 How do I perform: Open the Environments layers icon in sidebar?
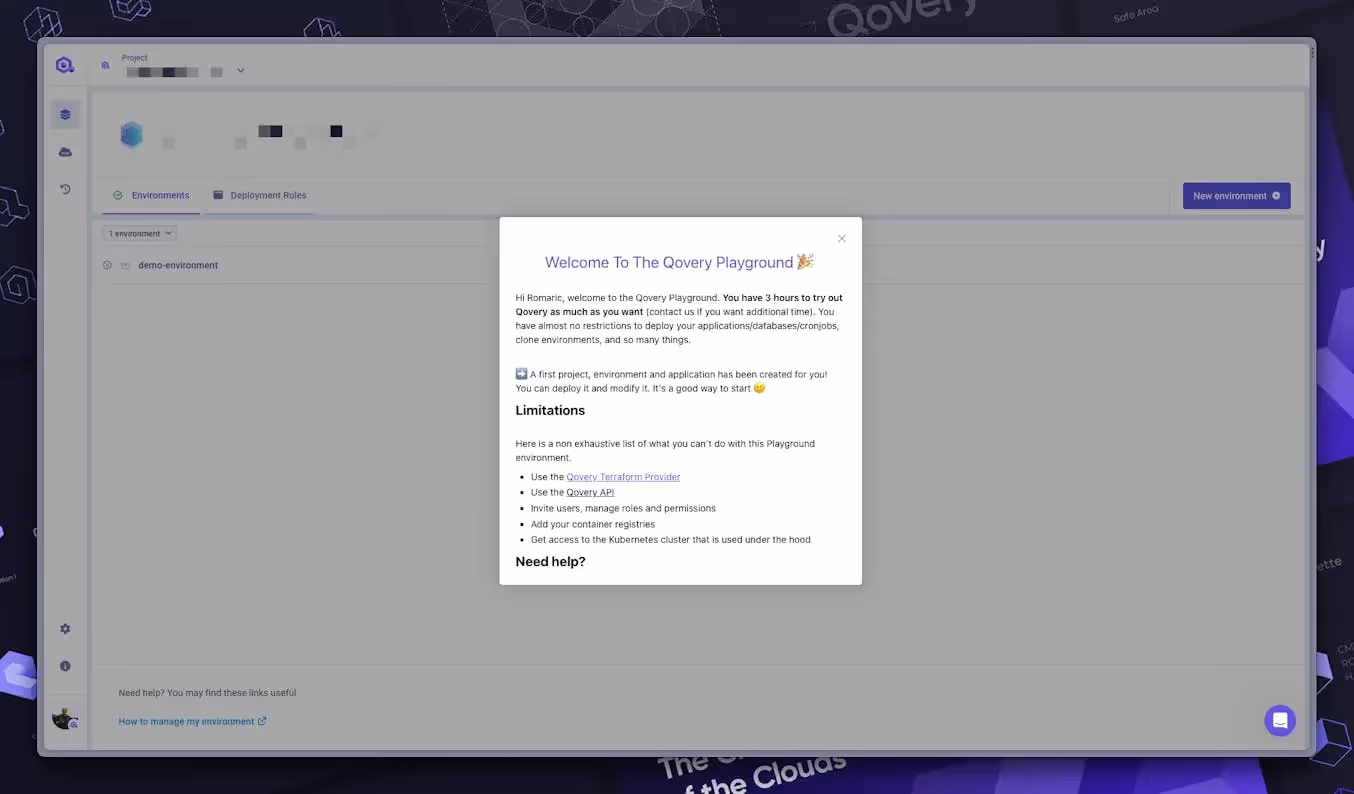click(x=65, y=114)
